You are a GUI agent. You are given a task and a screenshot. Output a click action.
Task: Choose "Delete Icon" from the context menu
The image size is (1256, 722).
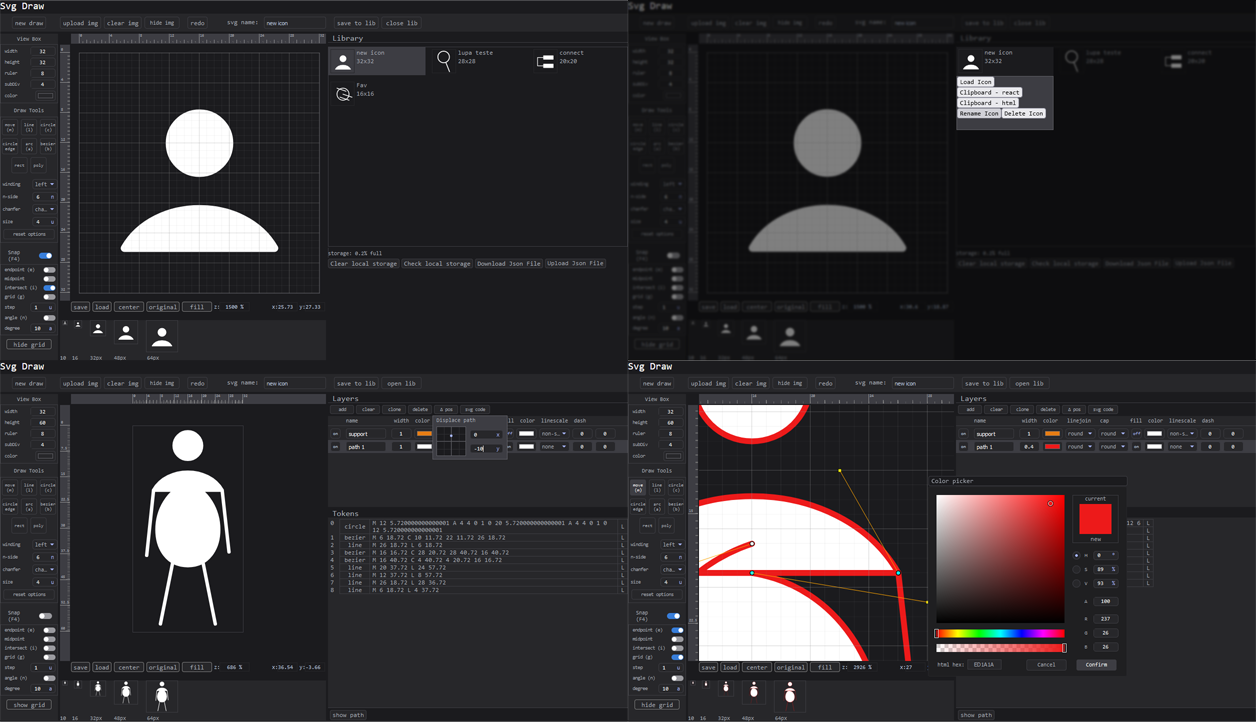point(1023,113)
